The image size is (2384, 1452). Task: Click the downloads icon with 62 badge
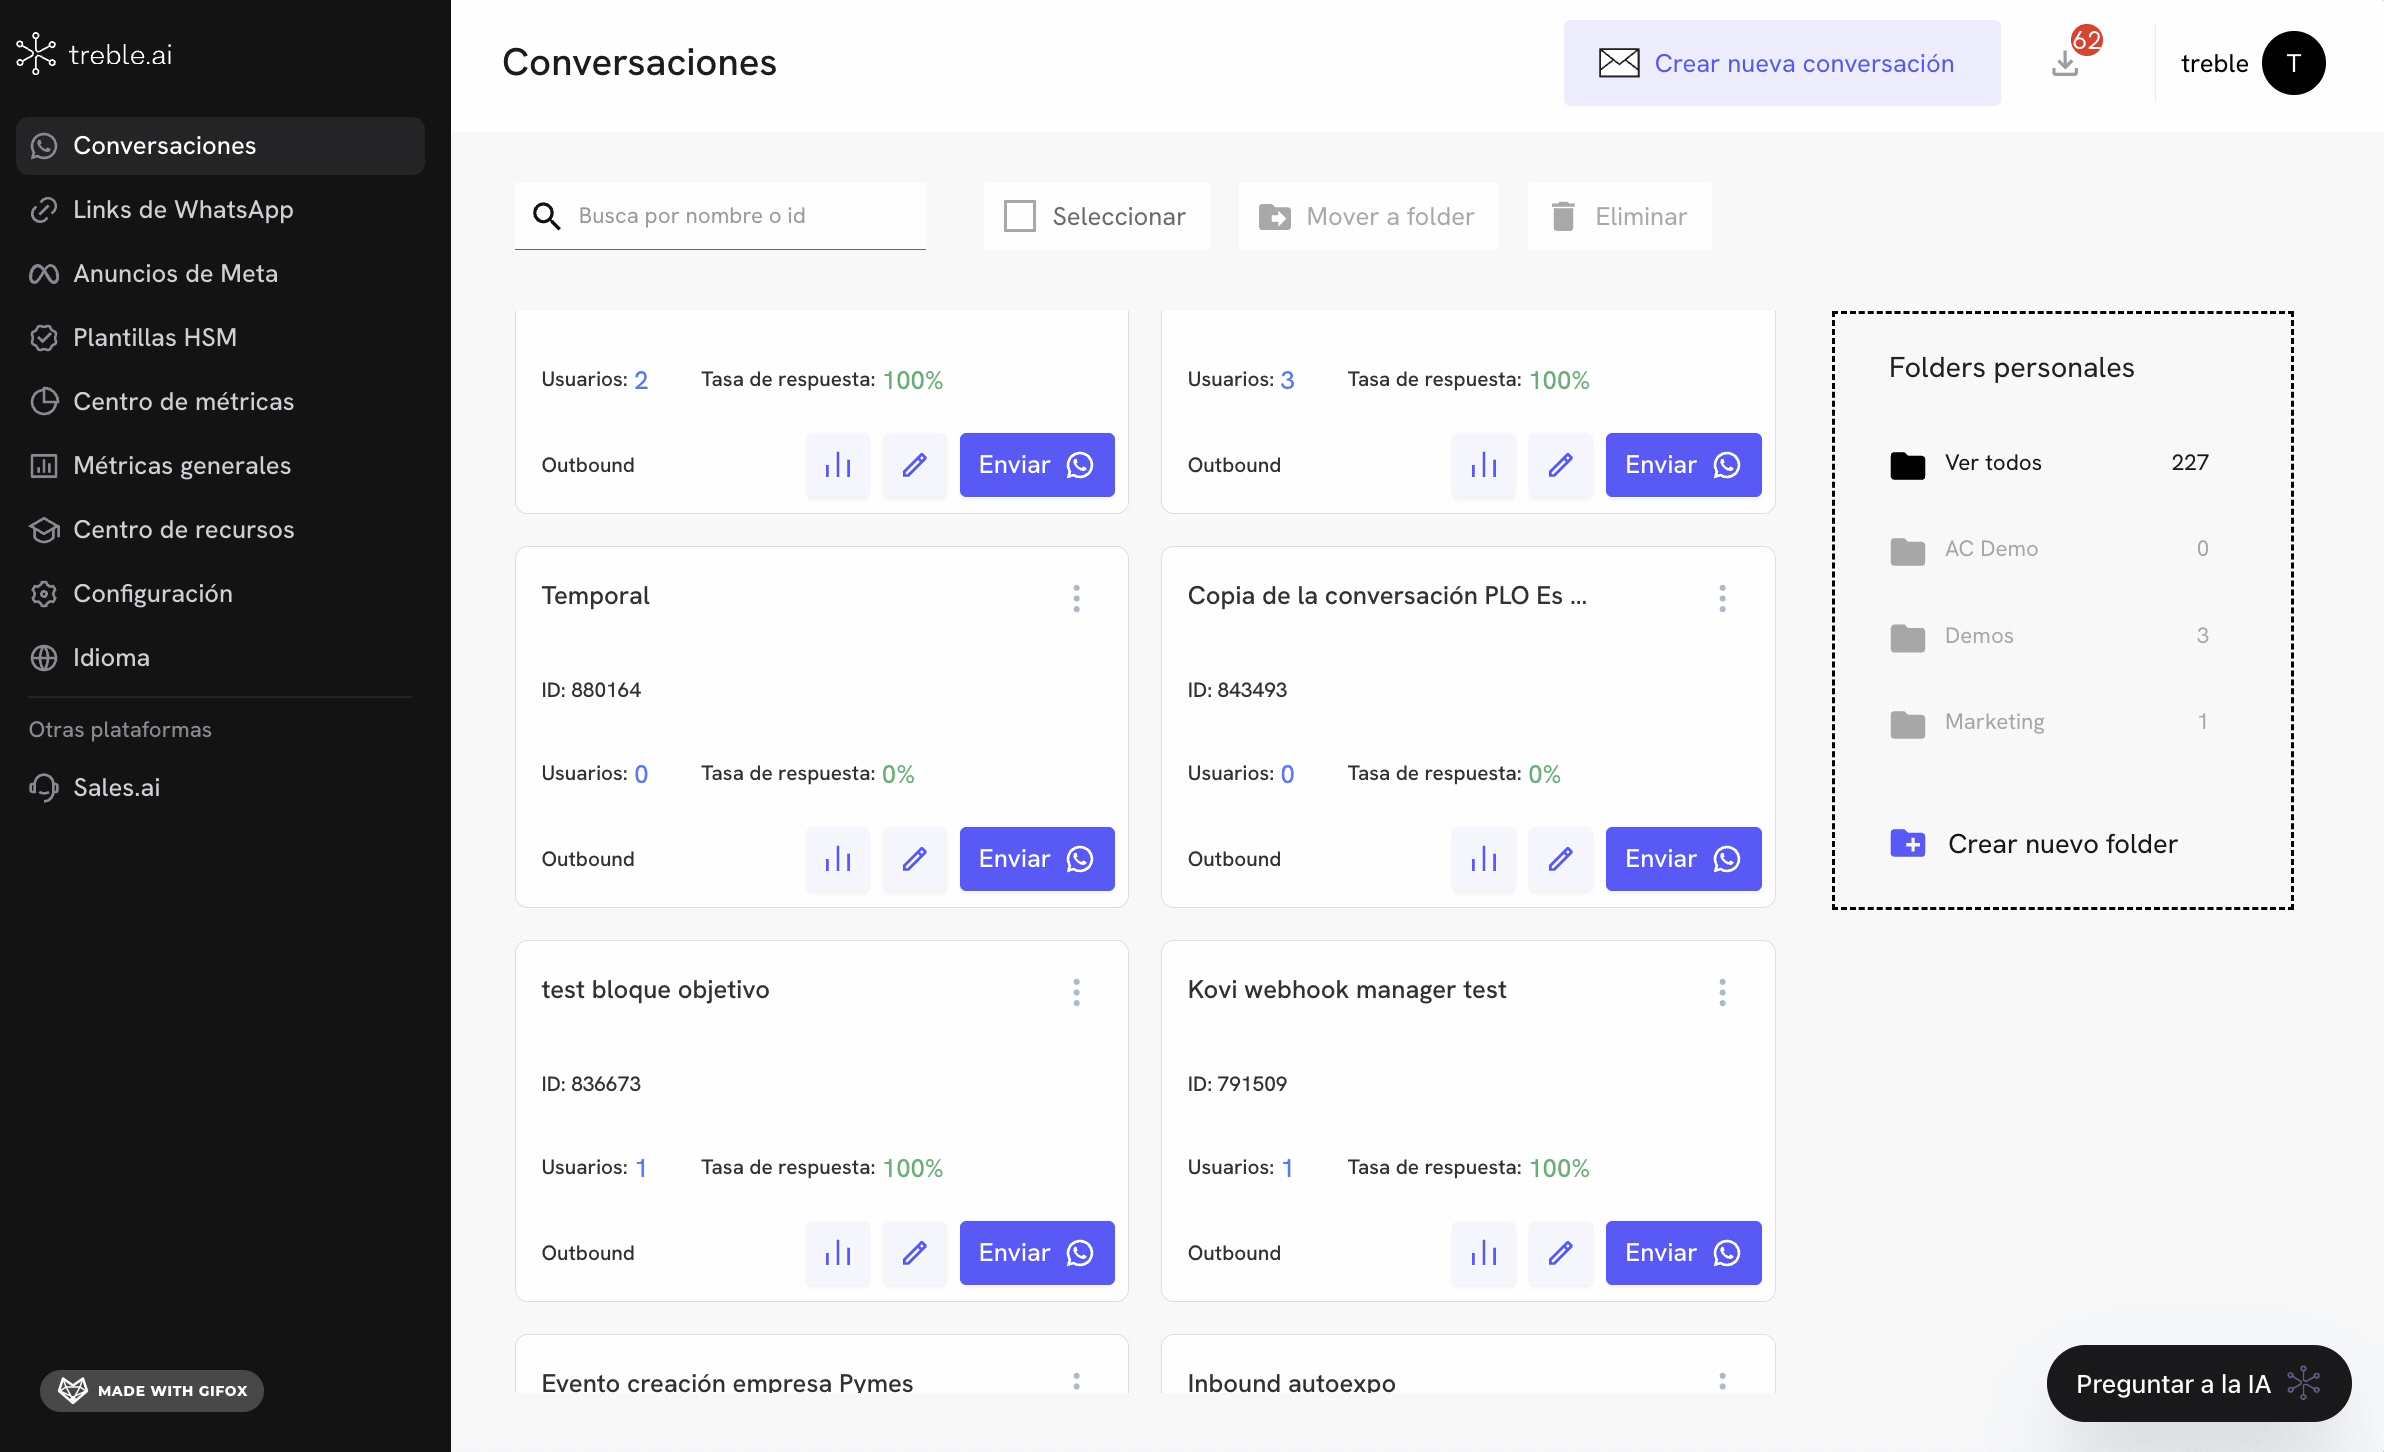coord(2065,63)
